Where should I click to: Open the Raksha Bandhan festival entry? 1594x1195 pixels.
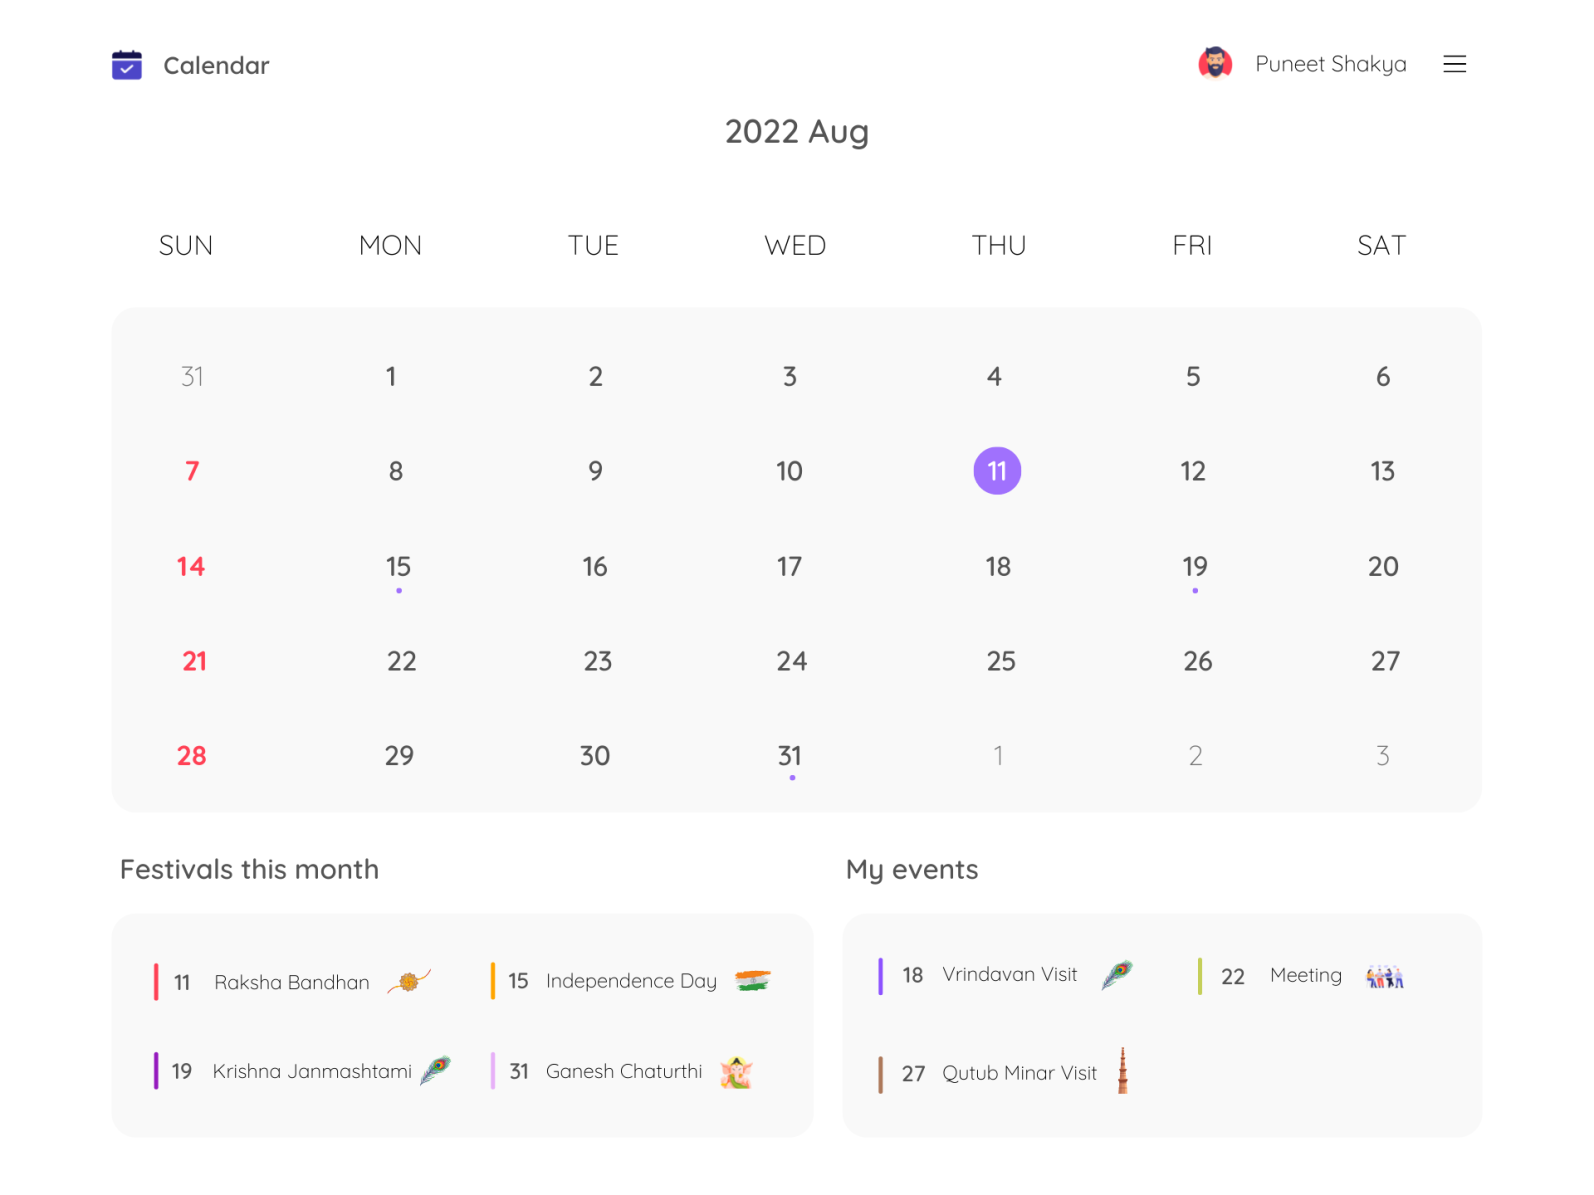(293, 982)
